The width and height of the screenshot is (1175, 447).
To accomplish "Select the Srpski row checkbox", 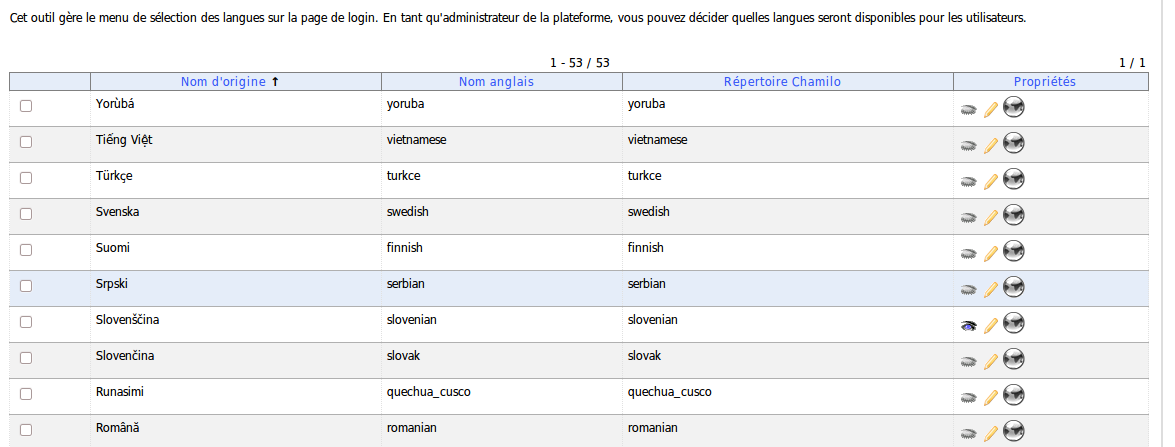I will click(x=26, y=286).
